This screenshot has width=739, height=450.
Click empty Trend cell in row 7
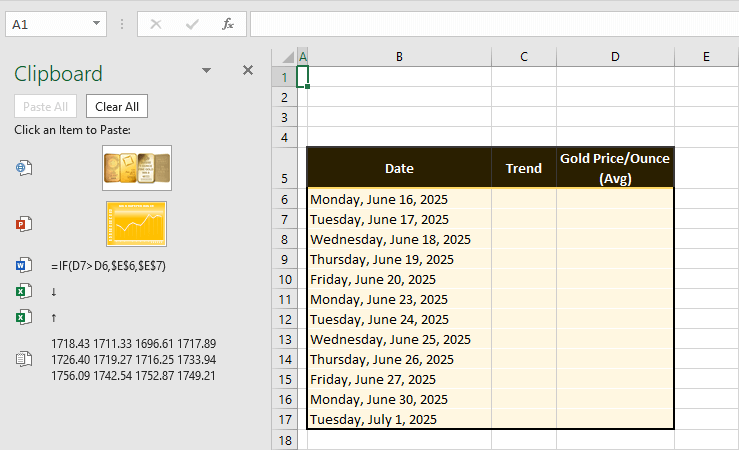click(524, 219)
